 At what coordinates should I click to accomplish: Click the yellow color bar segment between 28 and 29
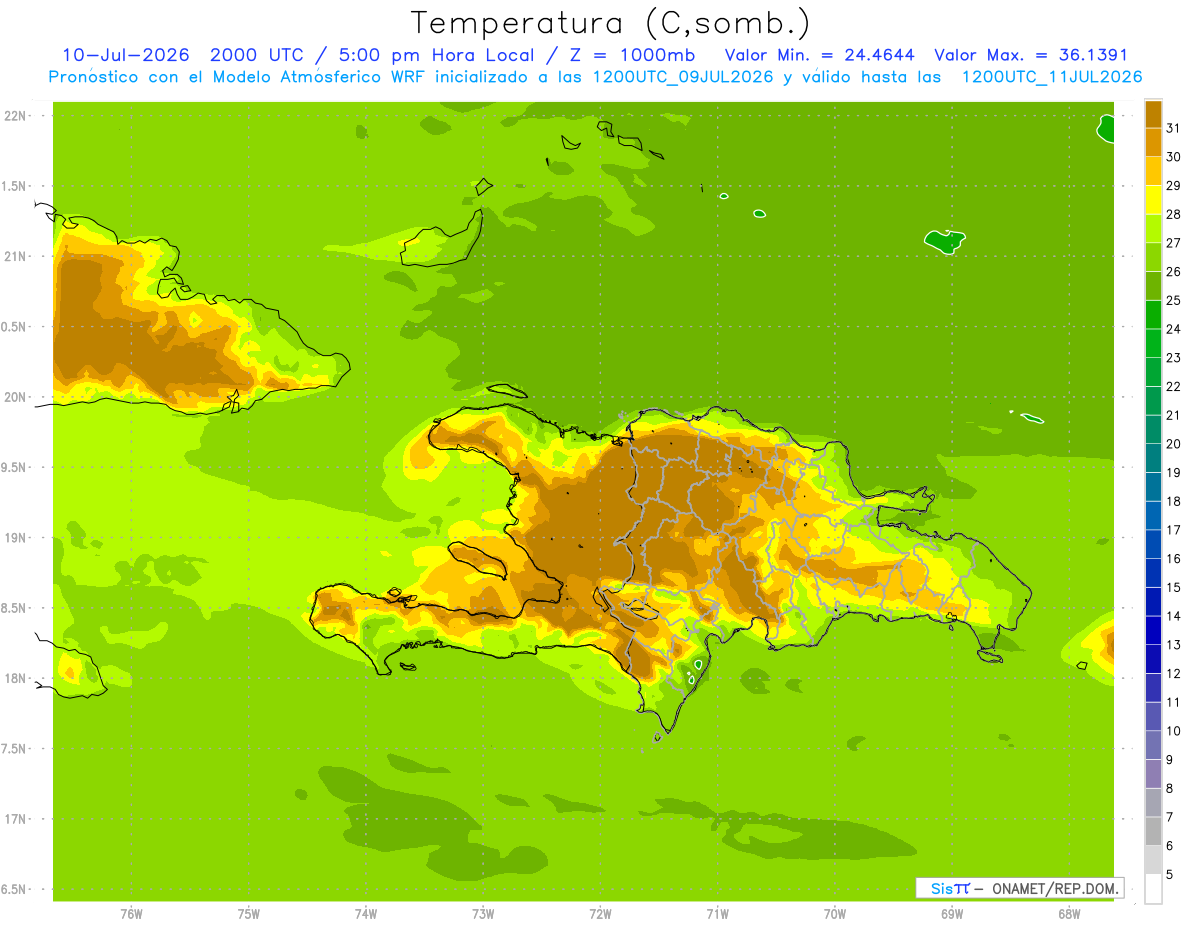pyautogui.click(x=1153, y=200)
